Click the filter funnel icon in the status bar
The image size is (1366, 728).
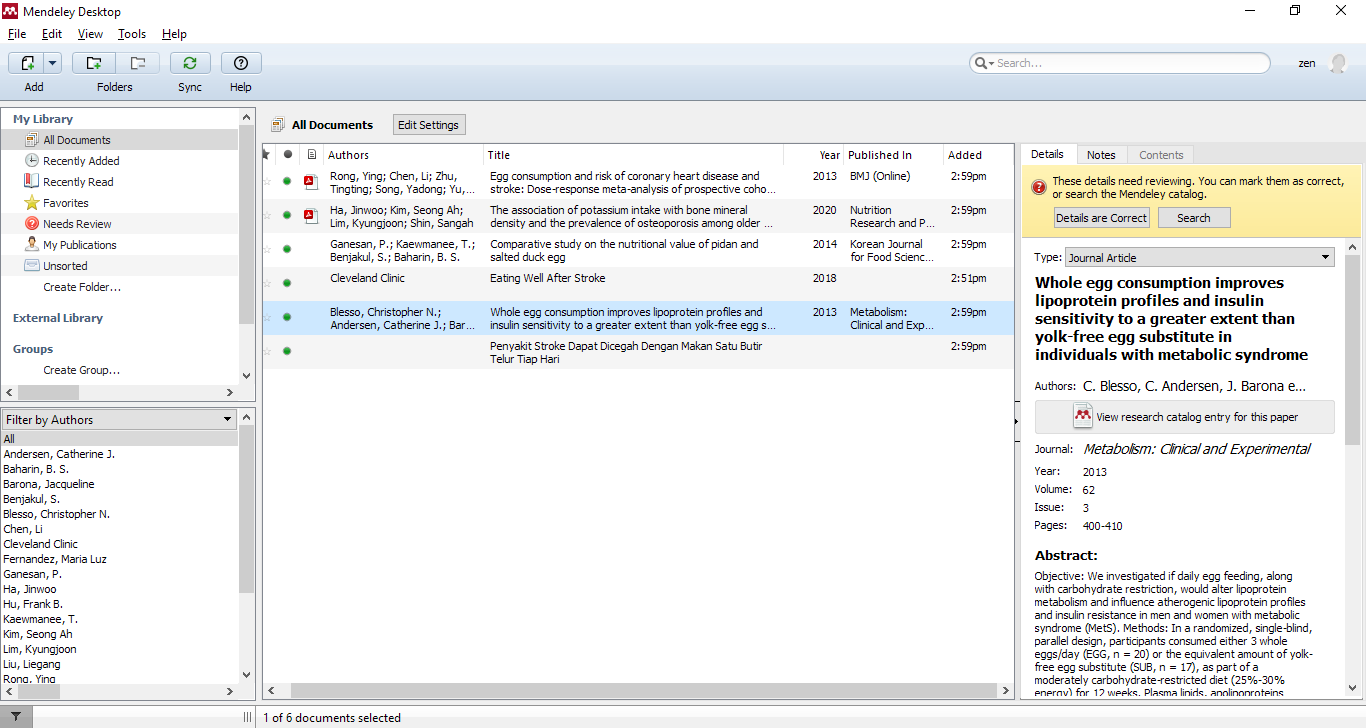pos(16,717)
